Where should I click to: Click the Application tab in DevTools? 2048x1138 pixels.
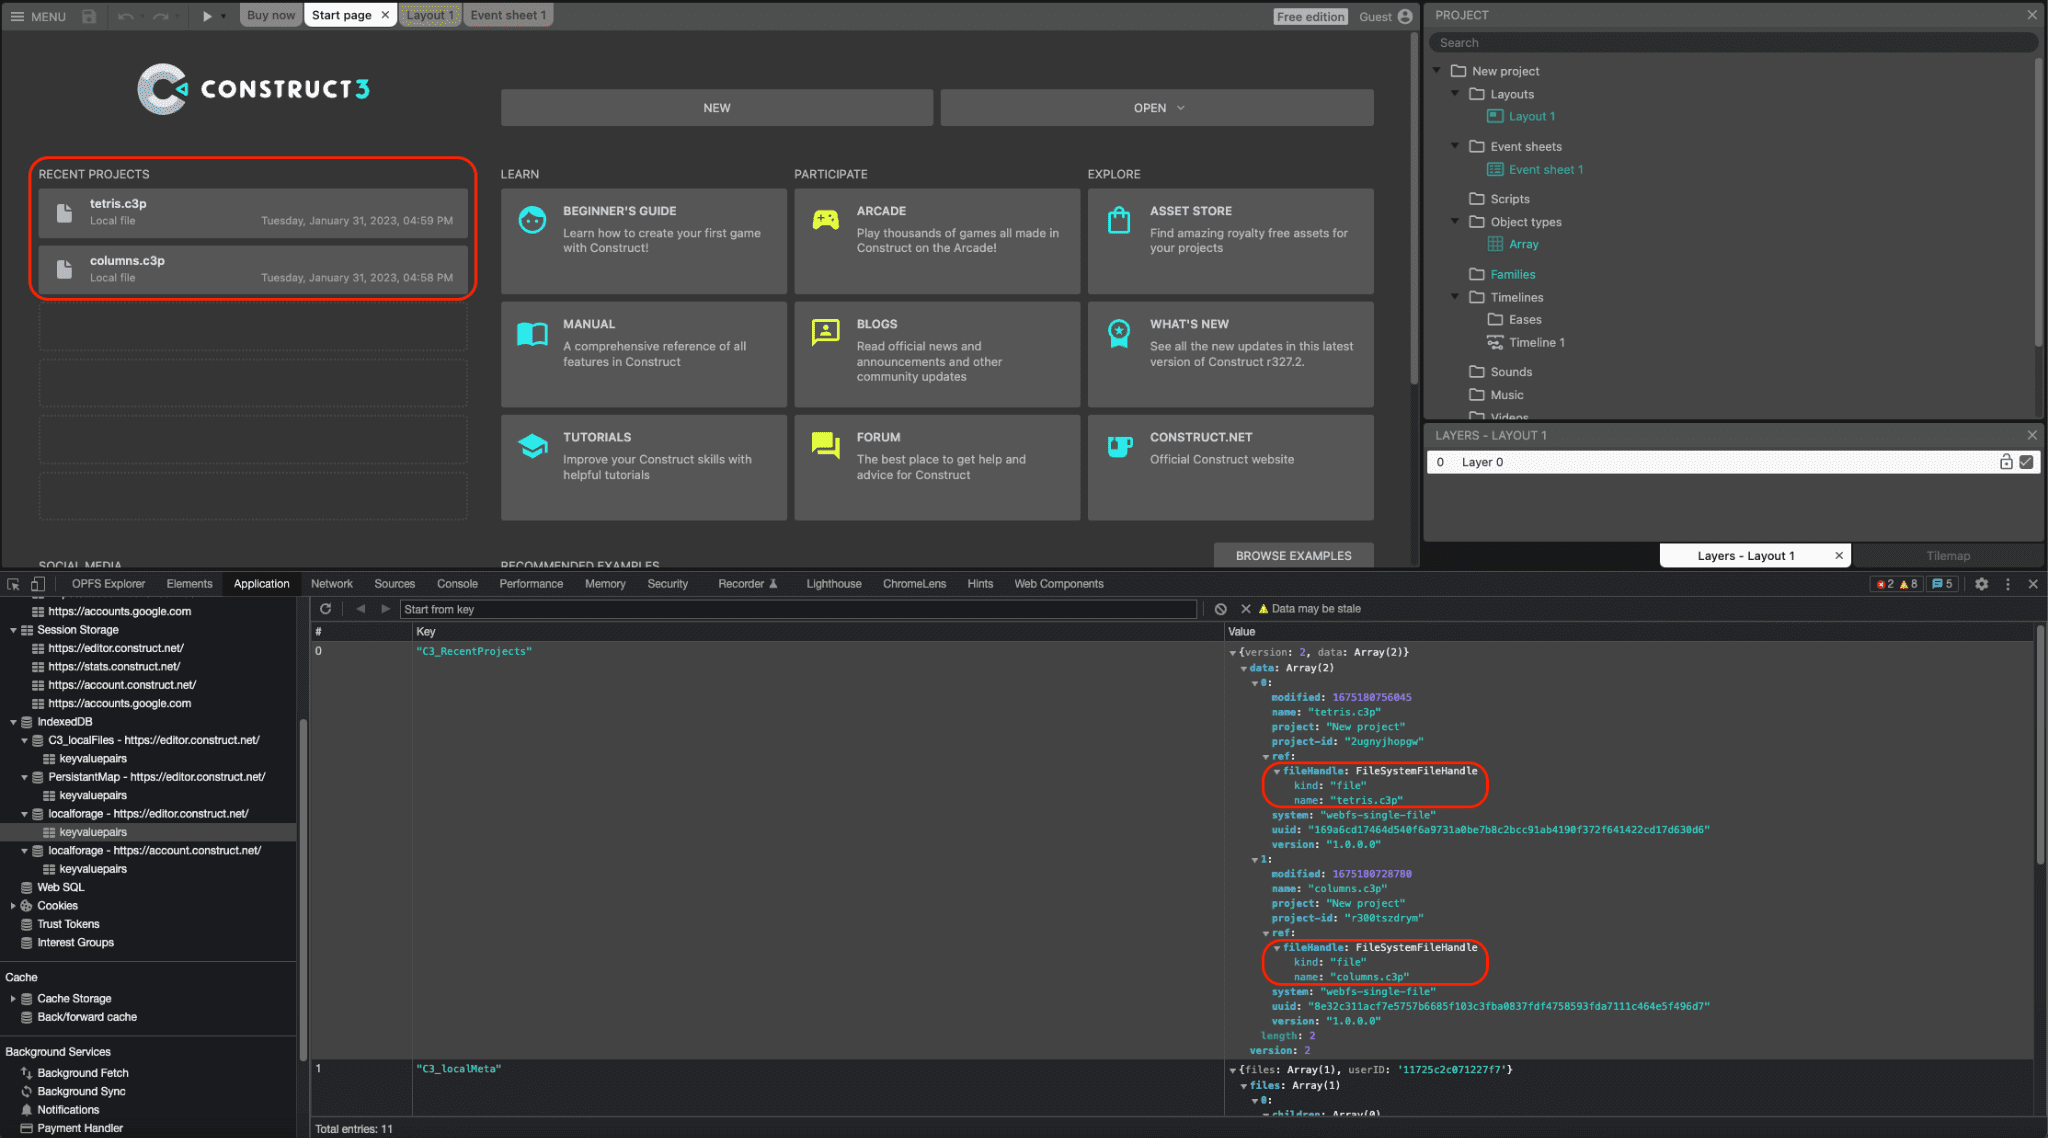261,583
